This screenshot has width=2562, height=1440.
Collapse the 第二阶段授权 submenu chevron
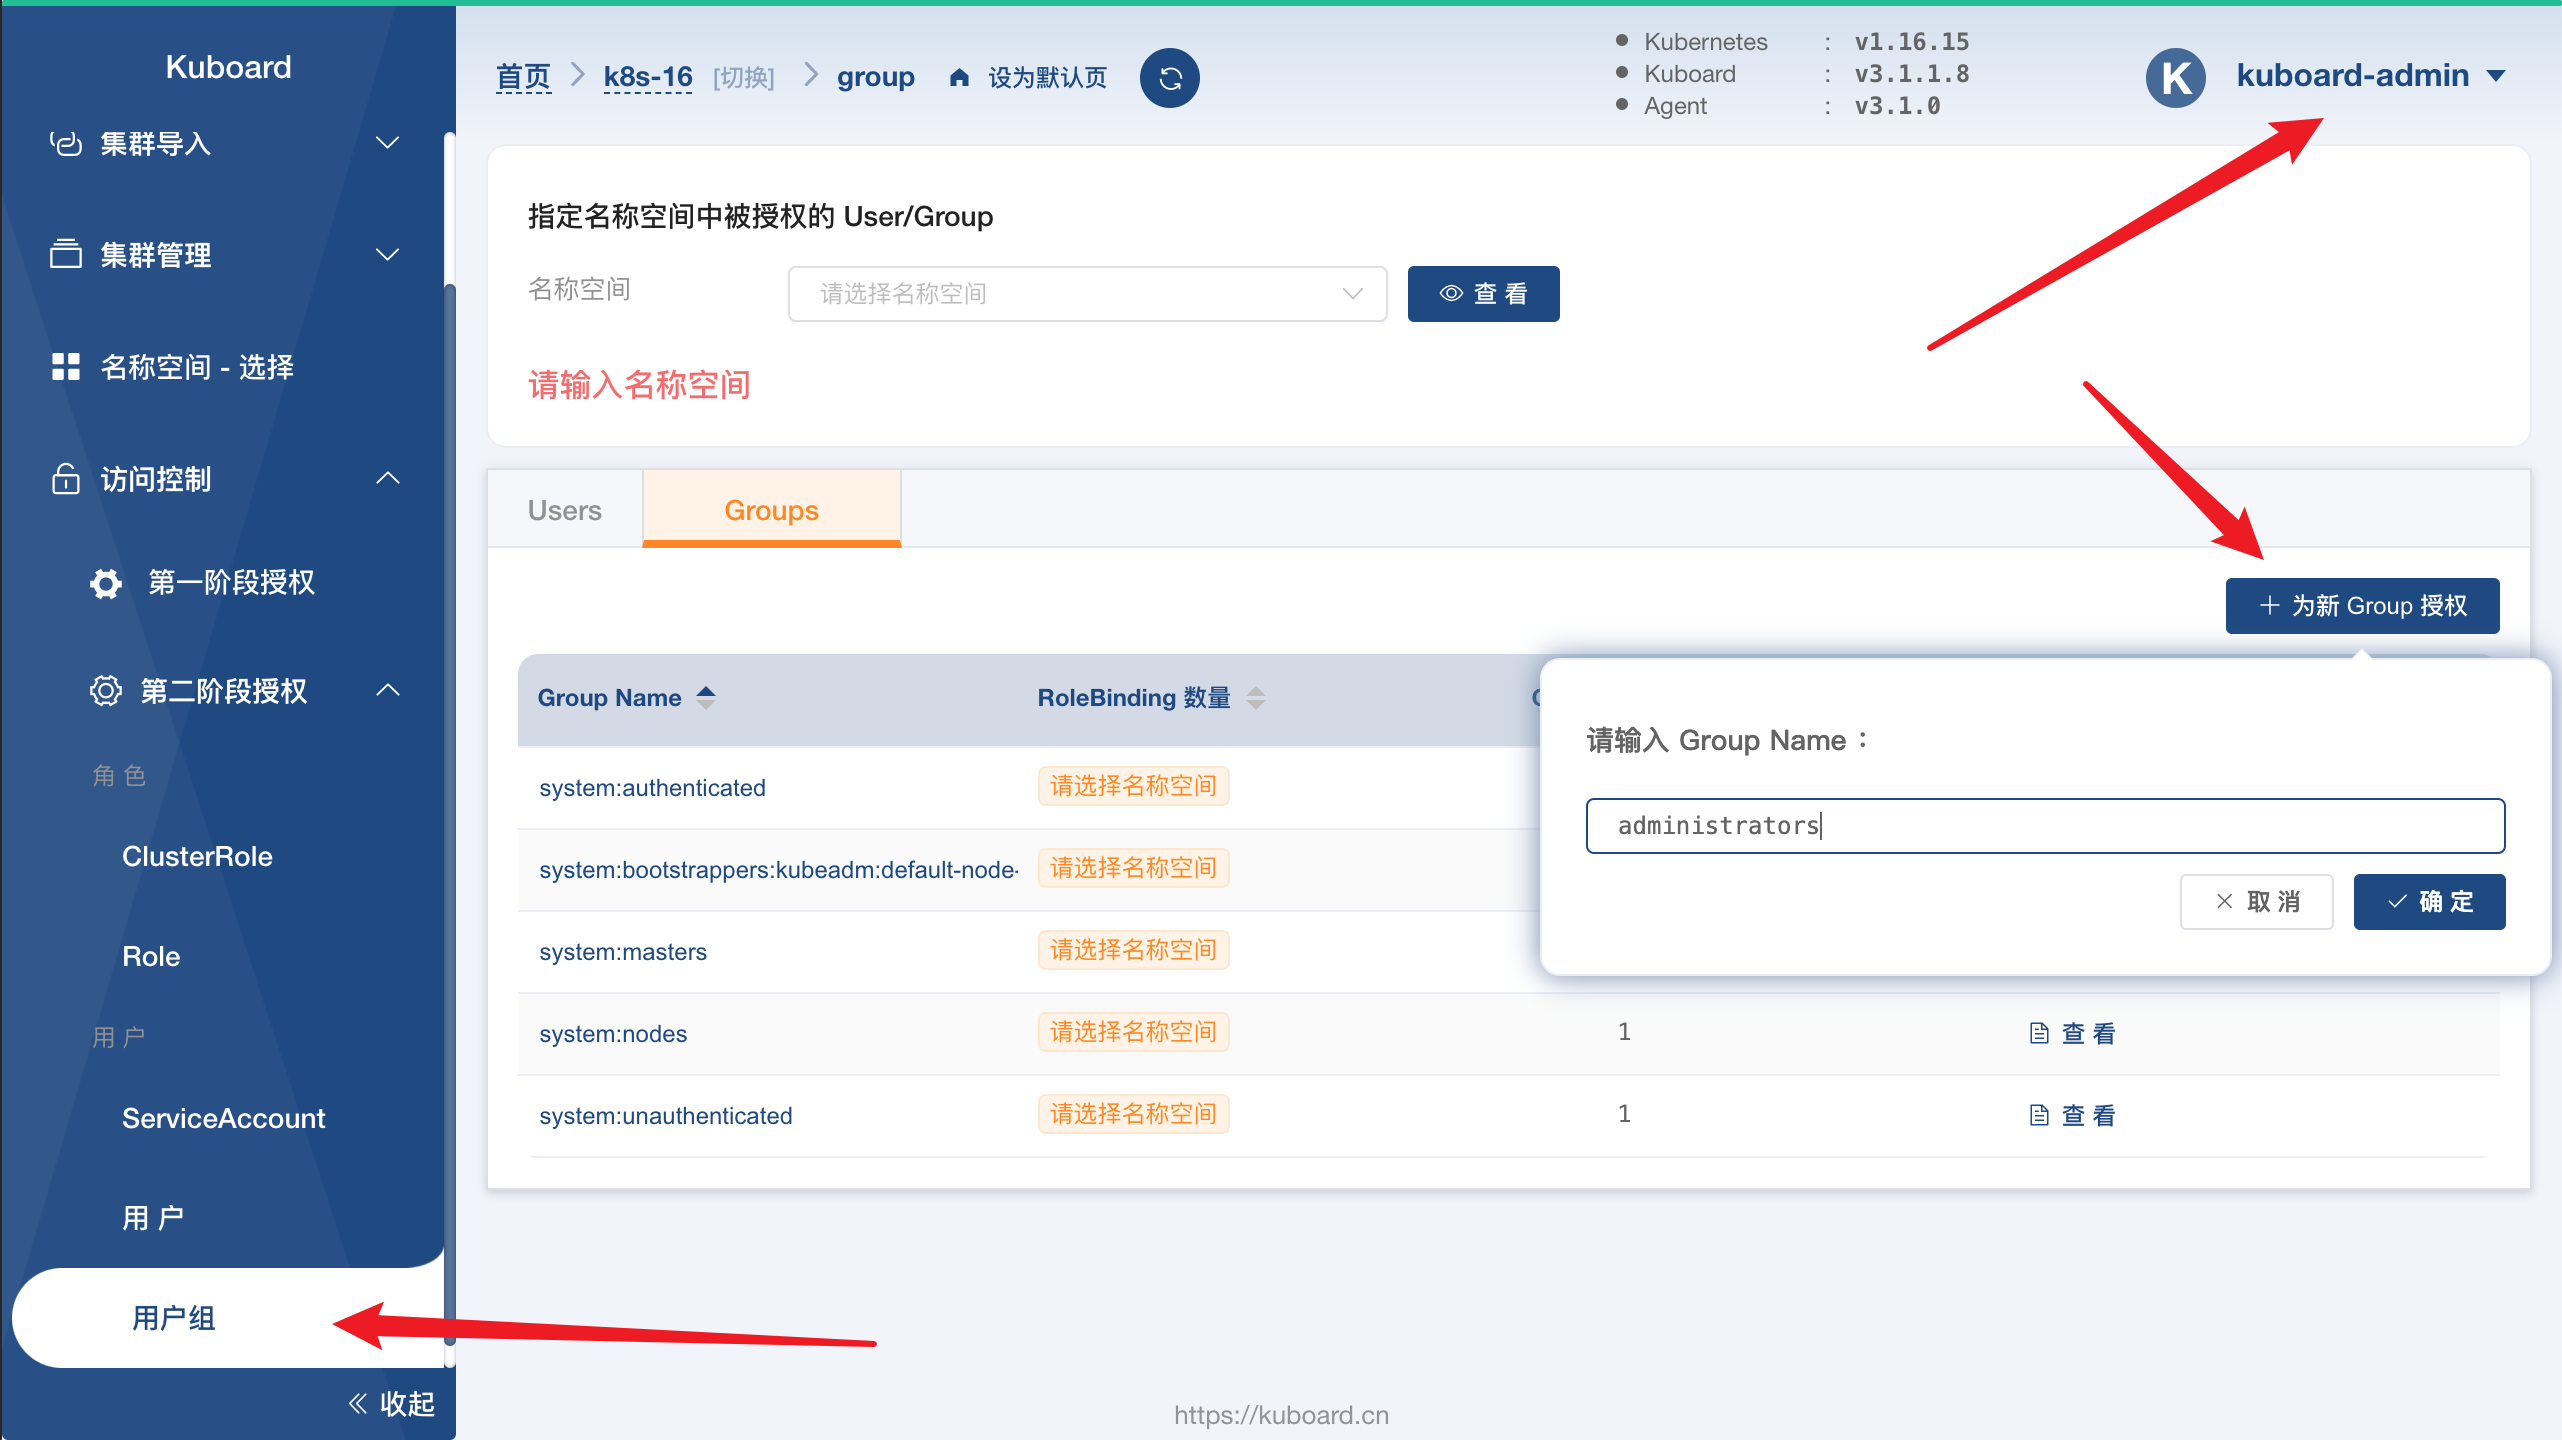click(388, 691)
